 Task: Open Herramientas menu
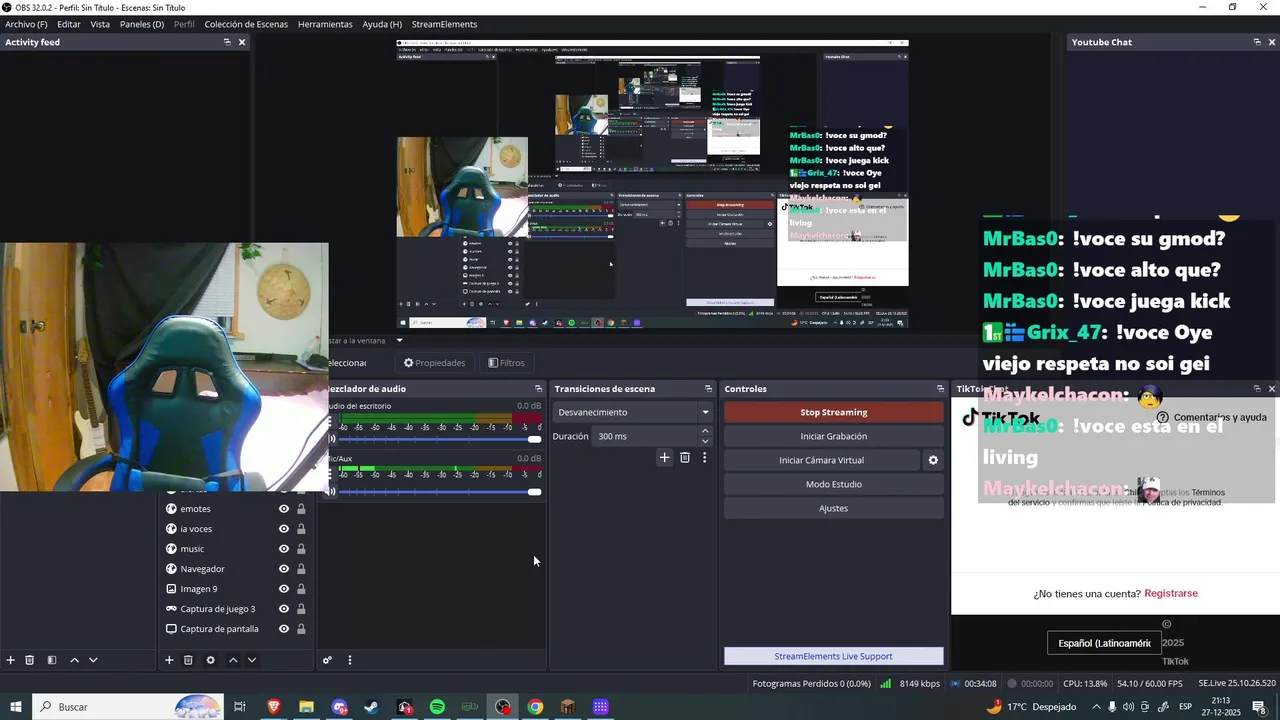(325, 24)
